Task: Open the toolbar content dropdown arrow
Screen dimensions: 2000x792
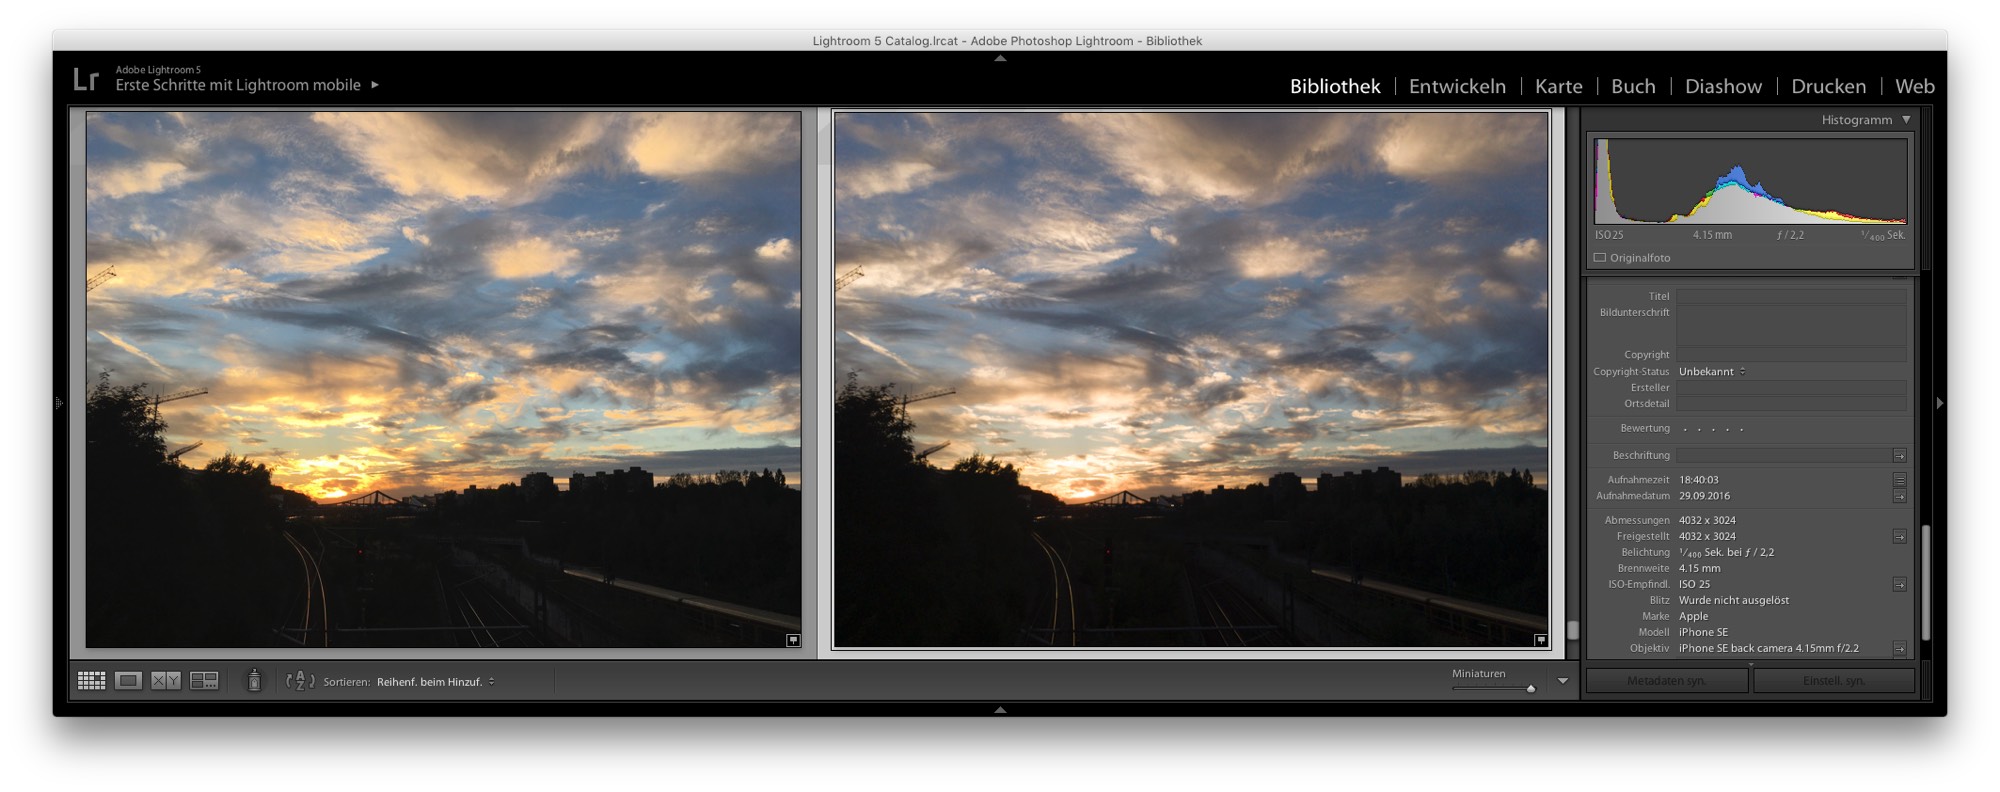Action: click(1563, 681)
